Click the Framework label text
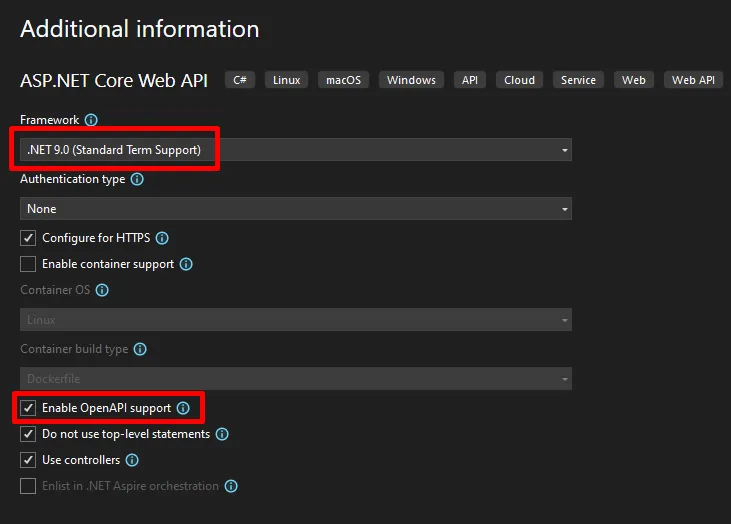The image size is (731, 524). [49, 120]
